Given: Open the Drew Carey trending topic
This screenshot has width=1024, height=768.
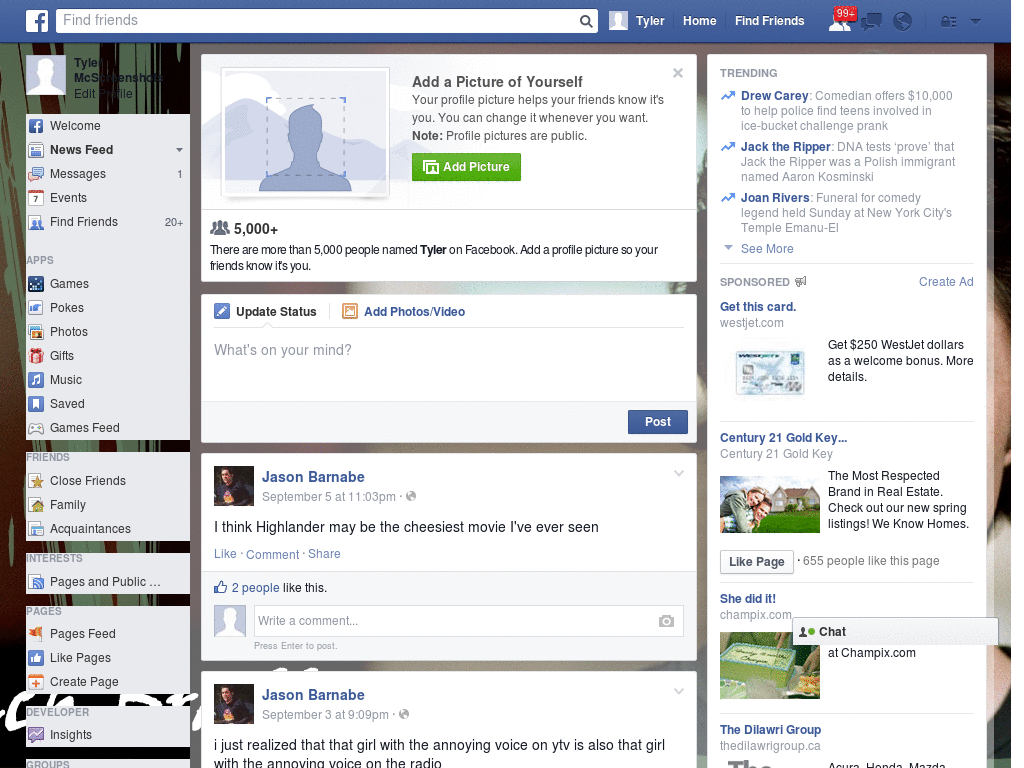Looking at the screenshot, I should point(775,96).
